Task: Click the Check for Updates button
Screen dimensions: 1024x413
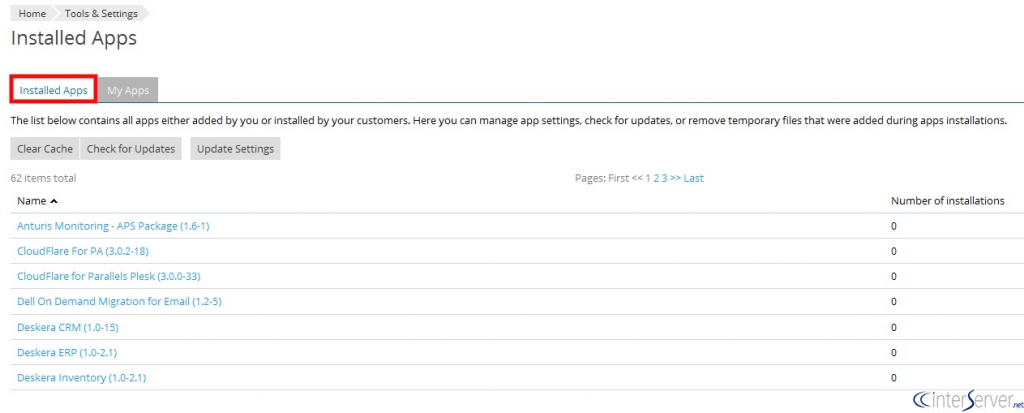Action: coord(131,148)
